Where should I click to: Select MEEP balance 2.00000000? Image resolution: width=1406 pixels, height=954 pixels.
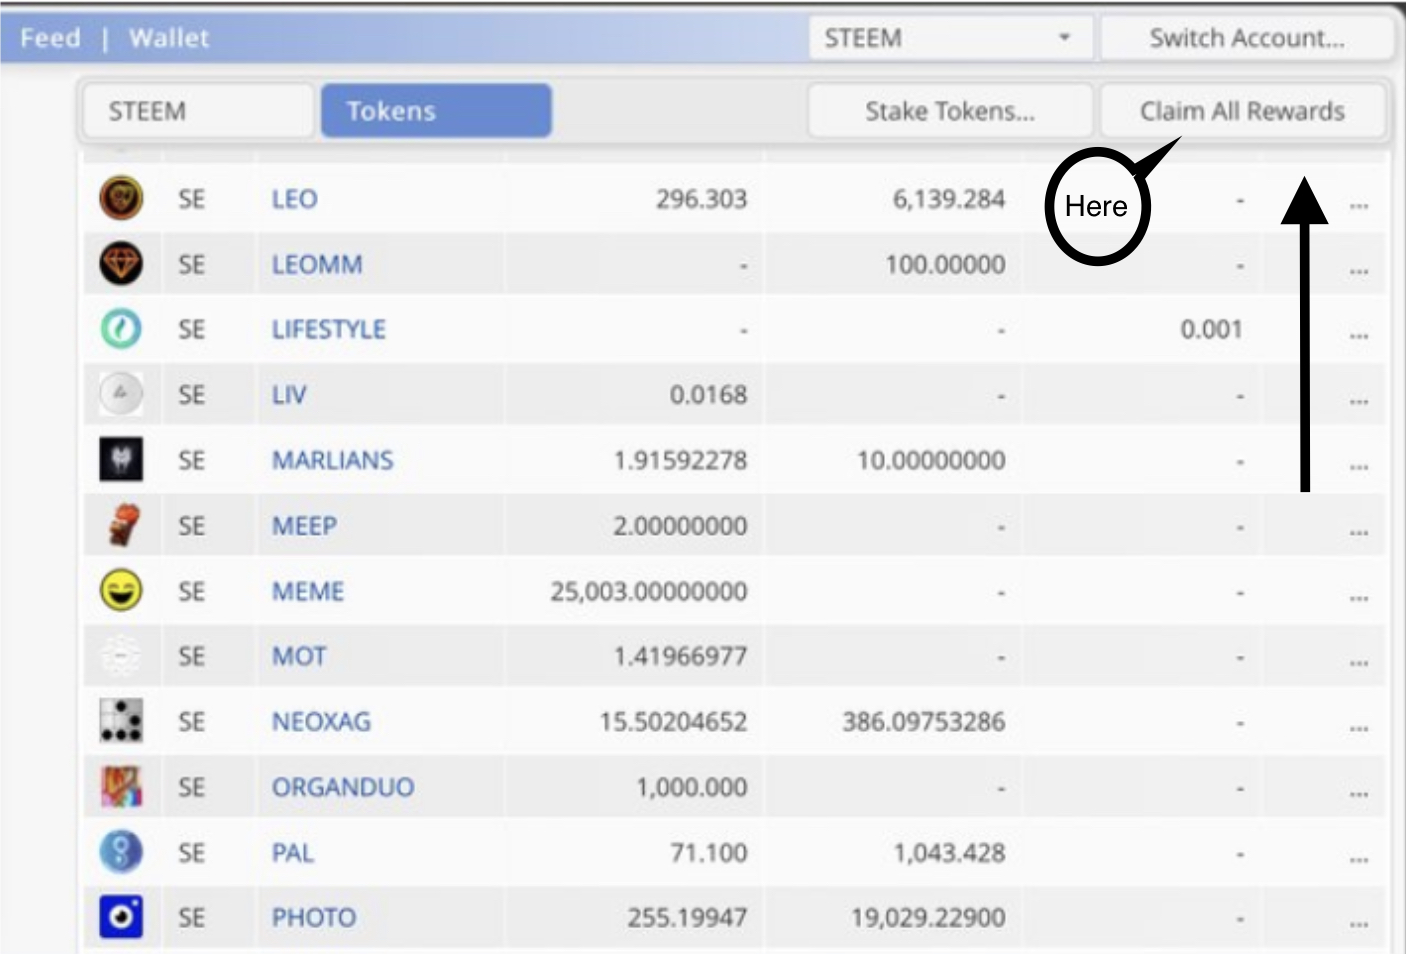click(x=680, y=525)
